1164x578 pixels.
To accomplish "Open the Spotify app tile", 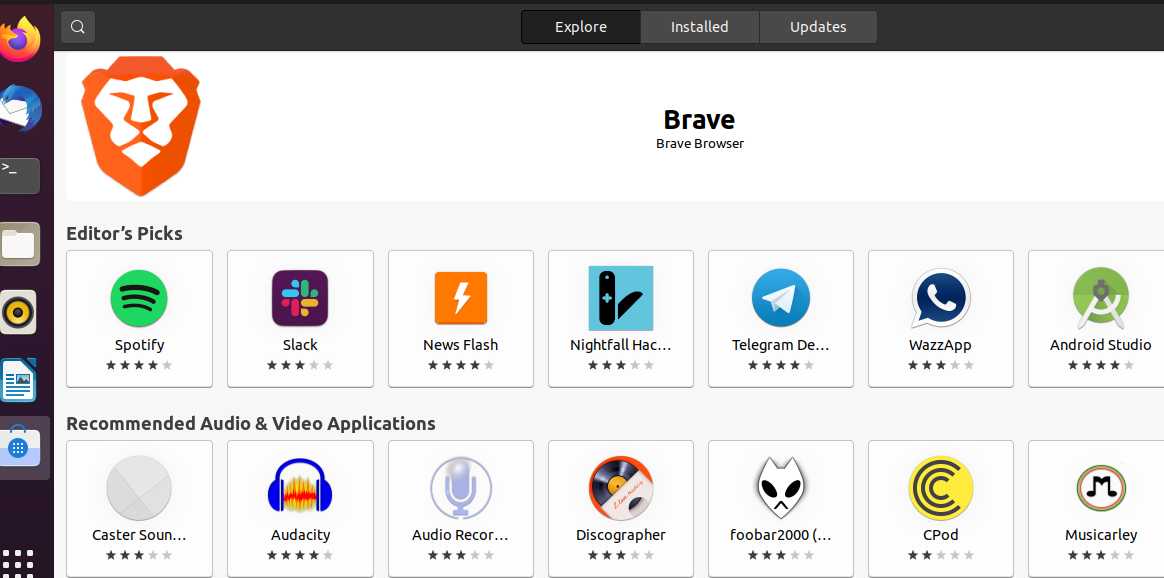I will [139, 318].
